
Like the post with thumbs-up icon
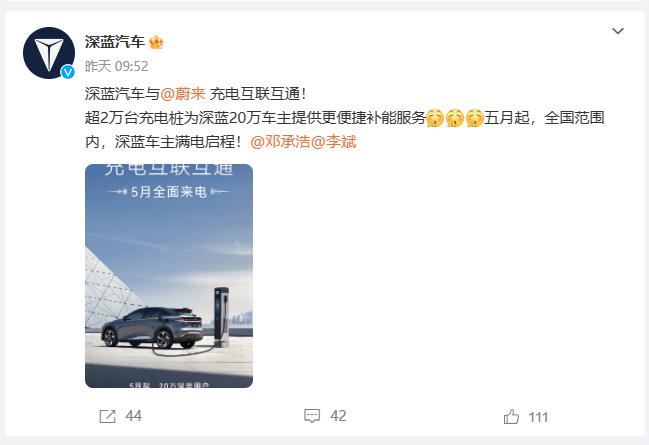[511, 416]
